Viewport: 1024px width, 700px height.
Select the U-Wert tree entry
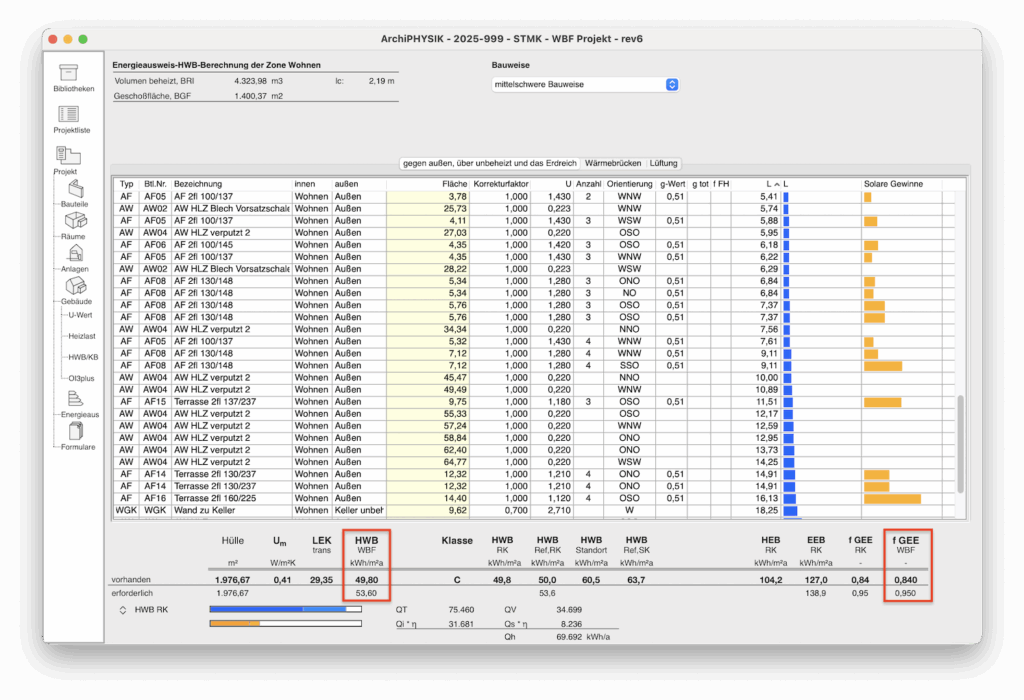81,314
